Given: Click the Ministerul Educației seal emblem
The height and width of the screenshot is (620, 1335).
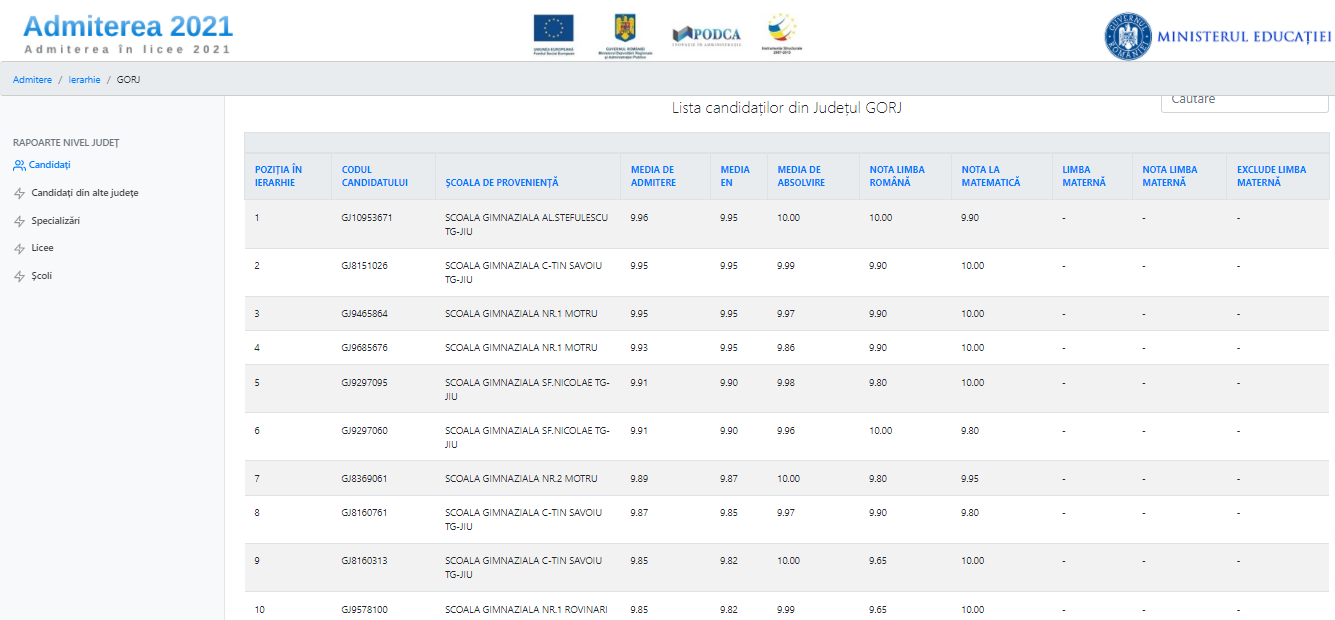Looking at the screenshot, I should click(1128, 37).
